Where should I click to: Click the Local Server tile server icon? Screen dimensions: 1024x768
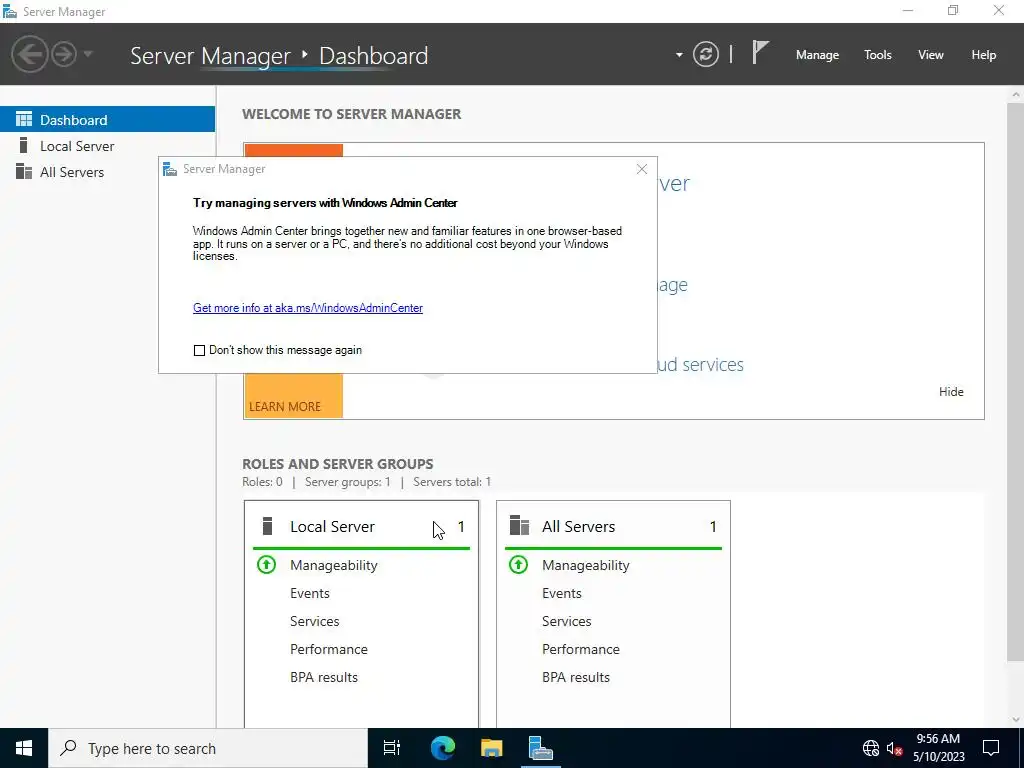[x=266, y=526]
